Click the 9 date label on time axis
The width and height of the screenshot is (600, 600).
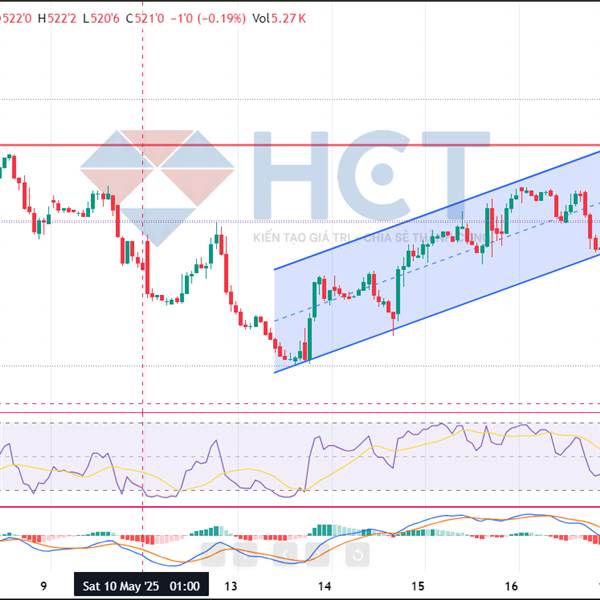[x=44, y=586]
